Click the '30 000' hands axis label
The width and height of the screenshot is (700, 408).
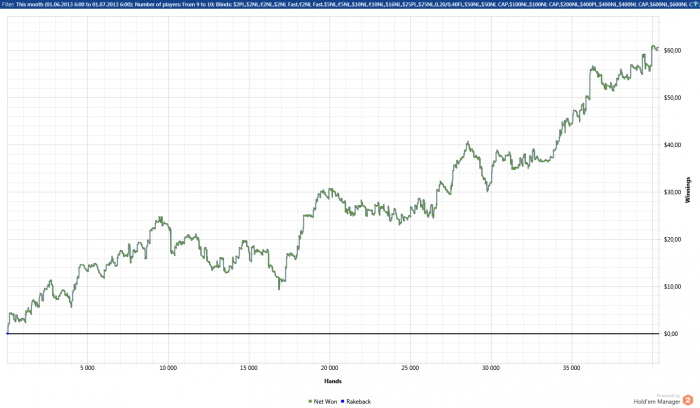491,368
